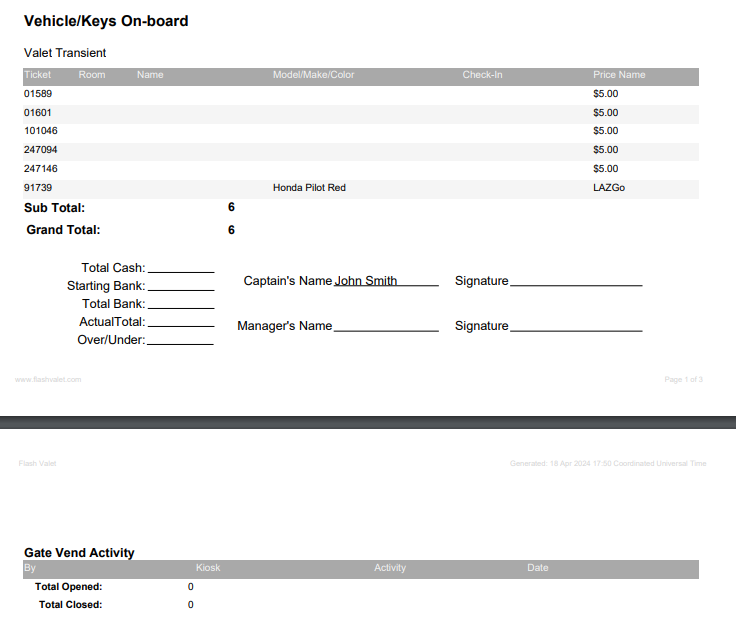736x623 pixels.
Task: Click the 'Flash Valet' page header text
Action: click(38, 463)
